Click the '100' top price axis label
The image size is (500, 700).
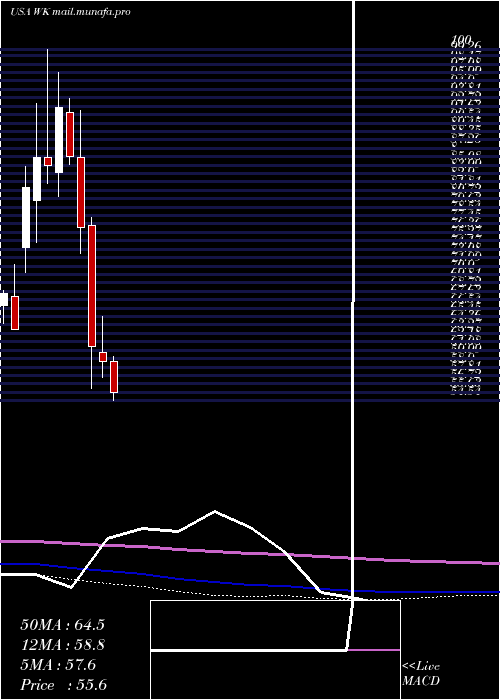[x=461, y=40]
